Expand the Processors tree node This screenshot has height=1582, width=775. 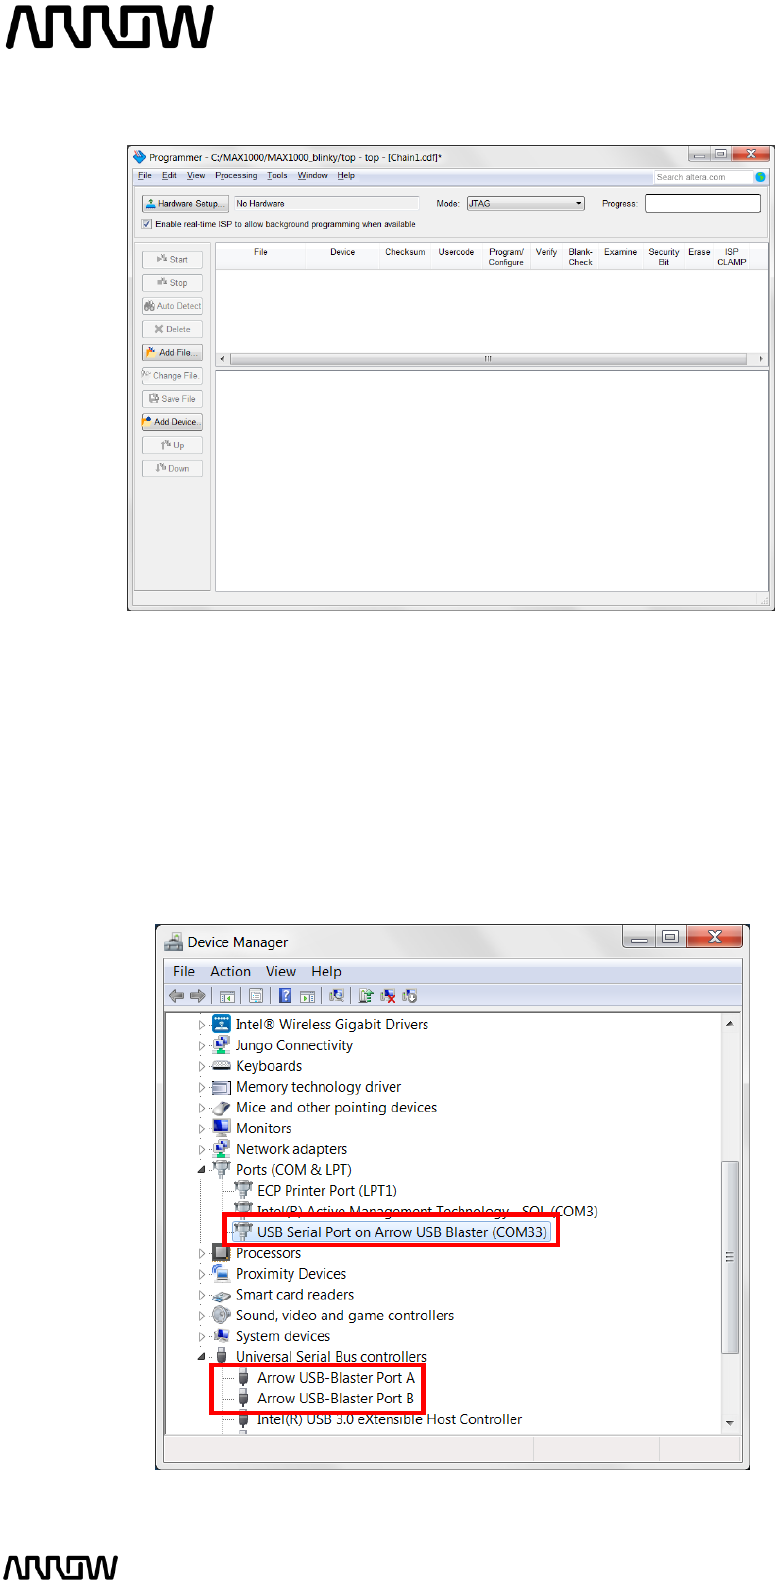coord(202,1253)
